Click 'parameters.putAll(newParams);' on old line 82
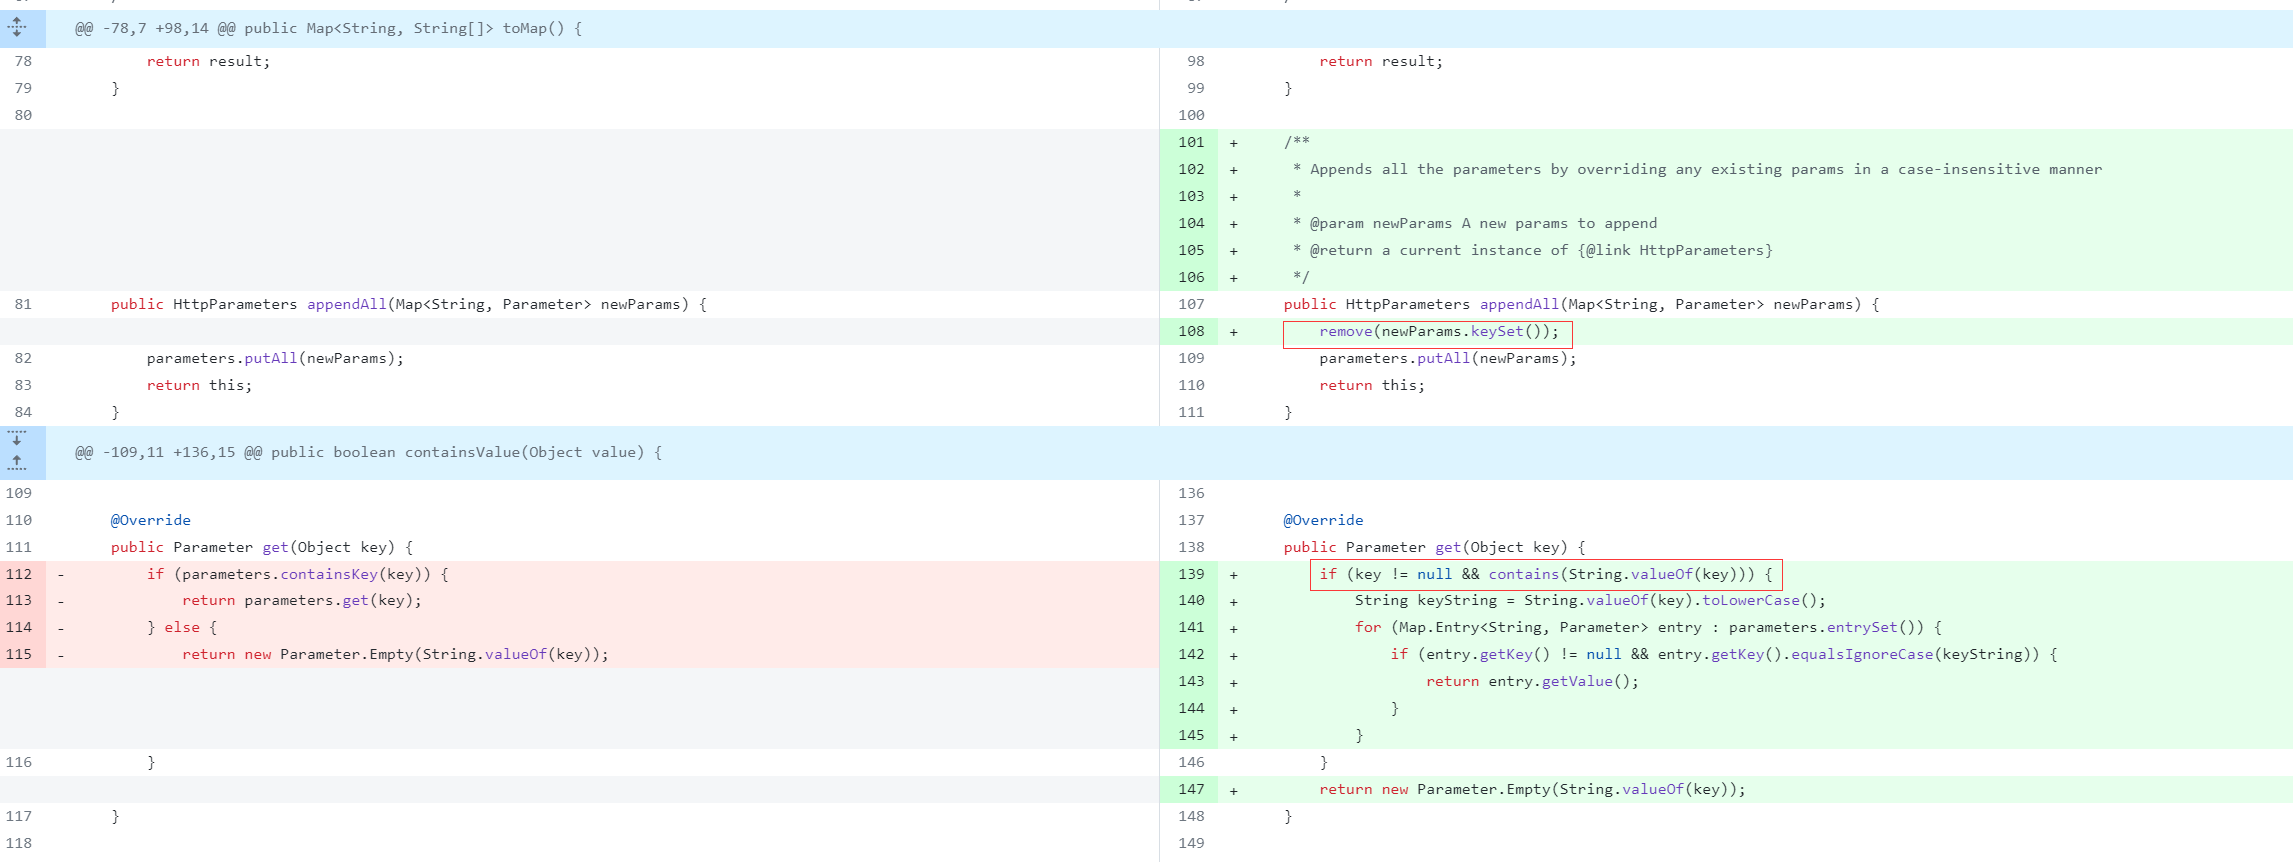 point(275,358)
